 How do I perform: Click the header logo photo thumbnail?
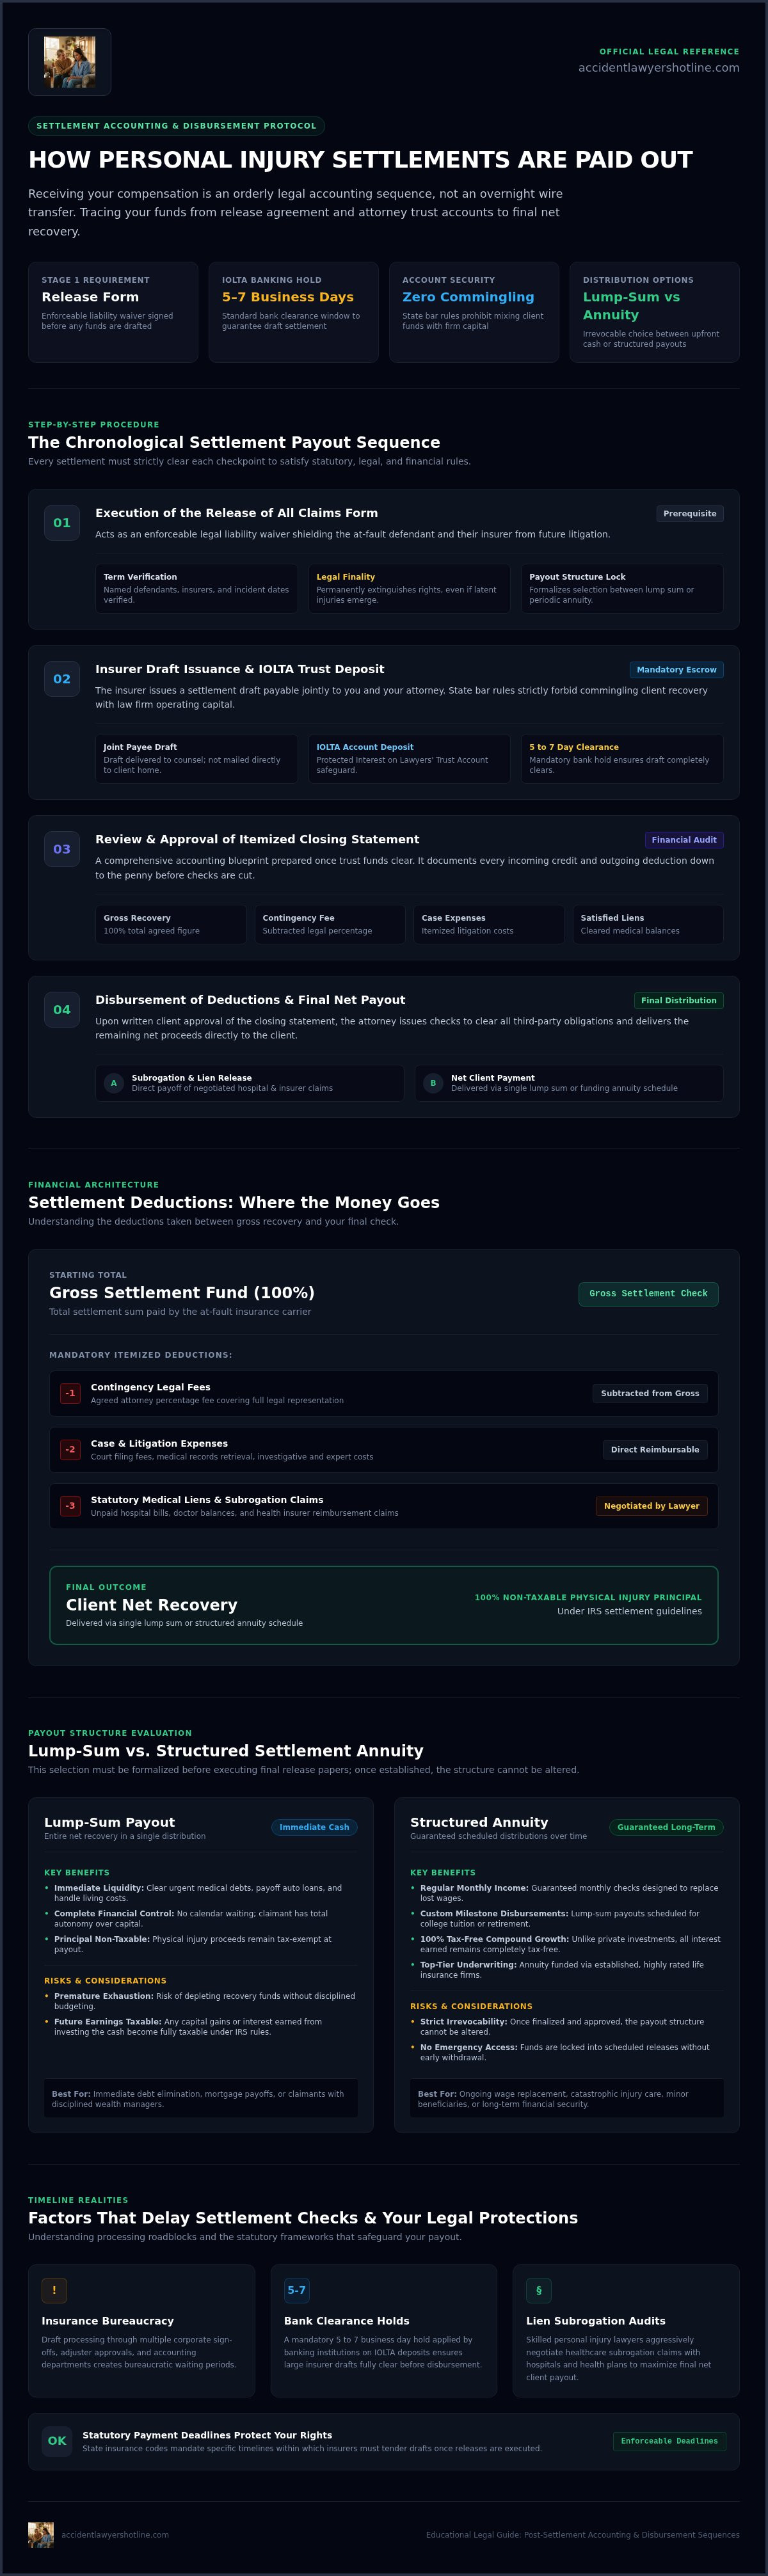[69, 62]
